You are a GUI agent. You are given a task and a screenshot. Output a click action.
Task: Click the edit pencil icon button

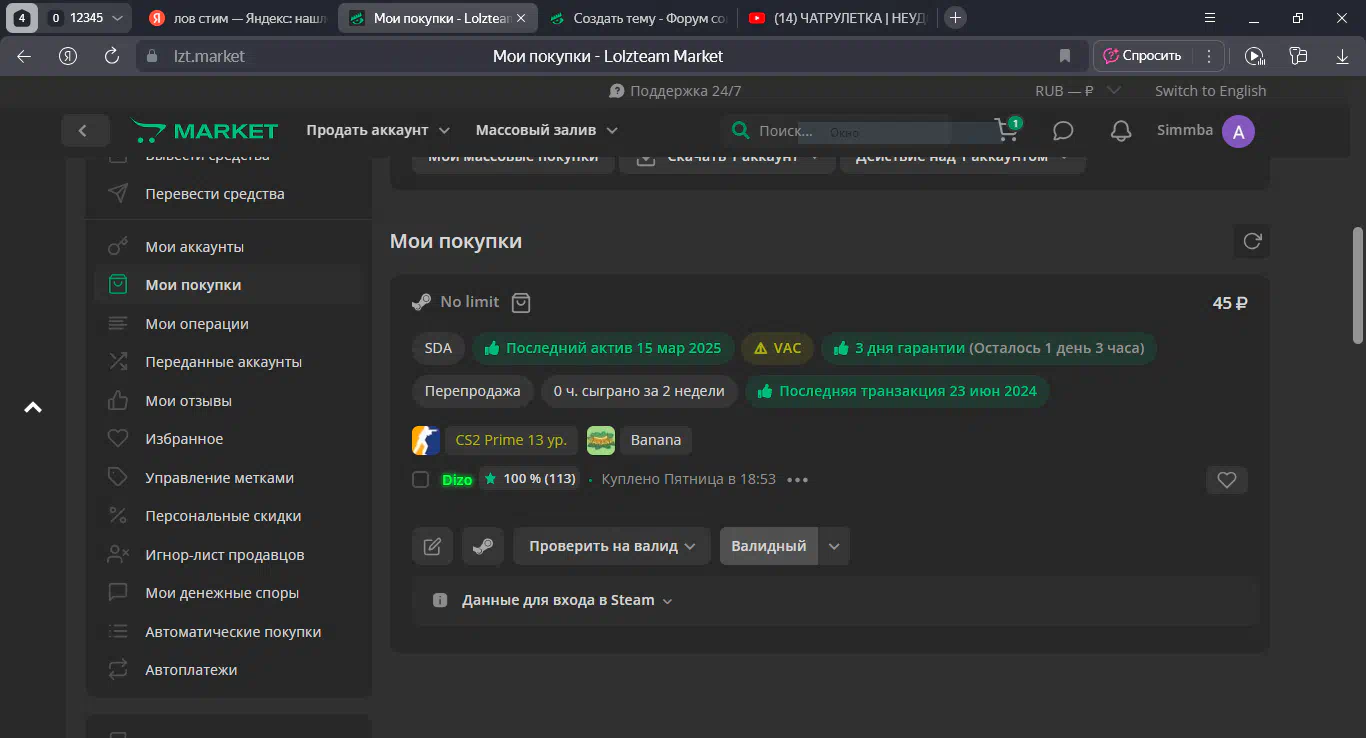pyautogui.click(x=432, y=546)
